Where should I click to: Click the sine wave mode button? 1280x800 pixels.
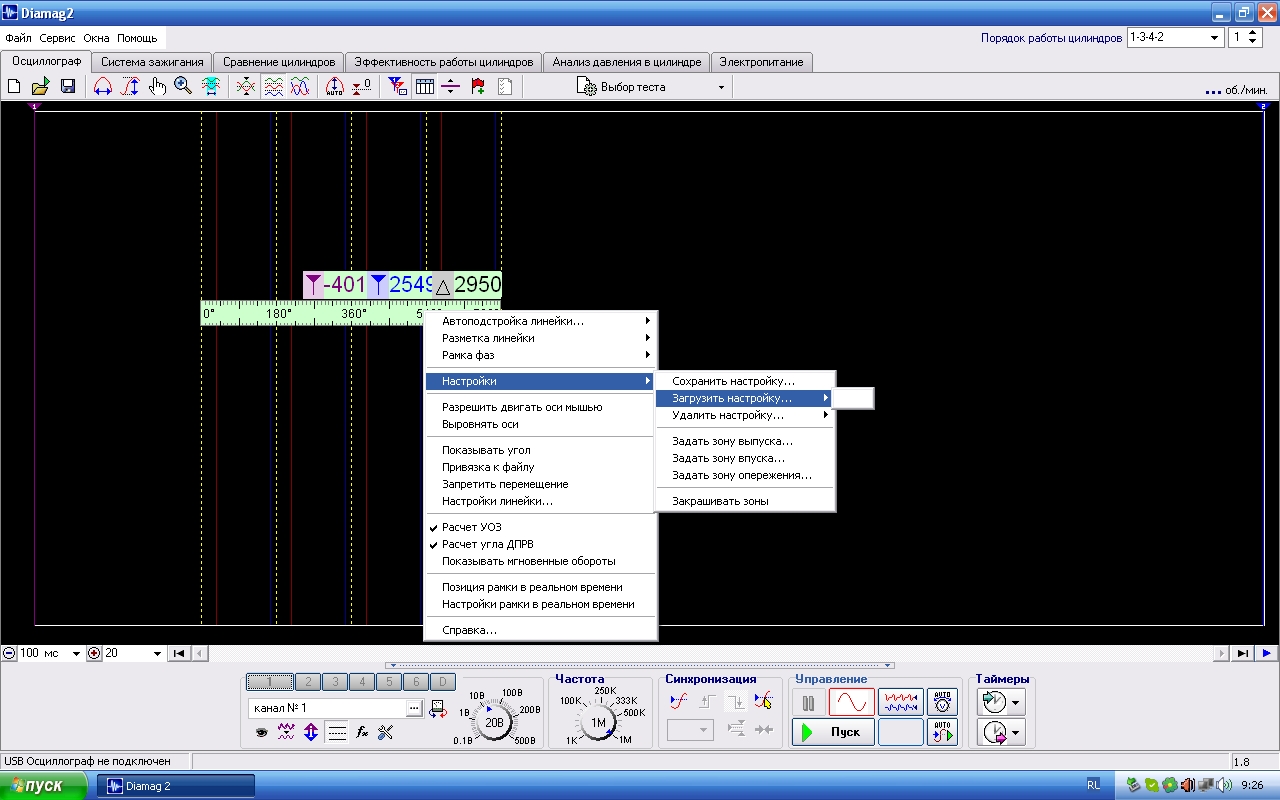[x=851, y=702]
